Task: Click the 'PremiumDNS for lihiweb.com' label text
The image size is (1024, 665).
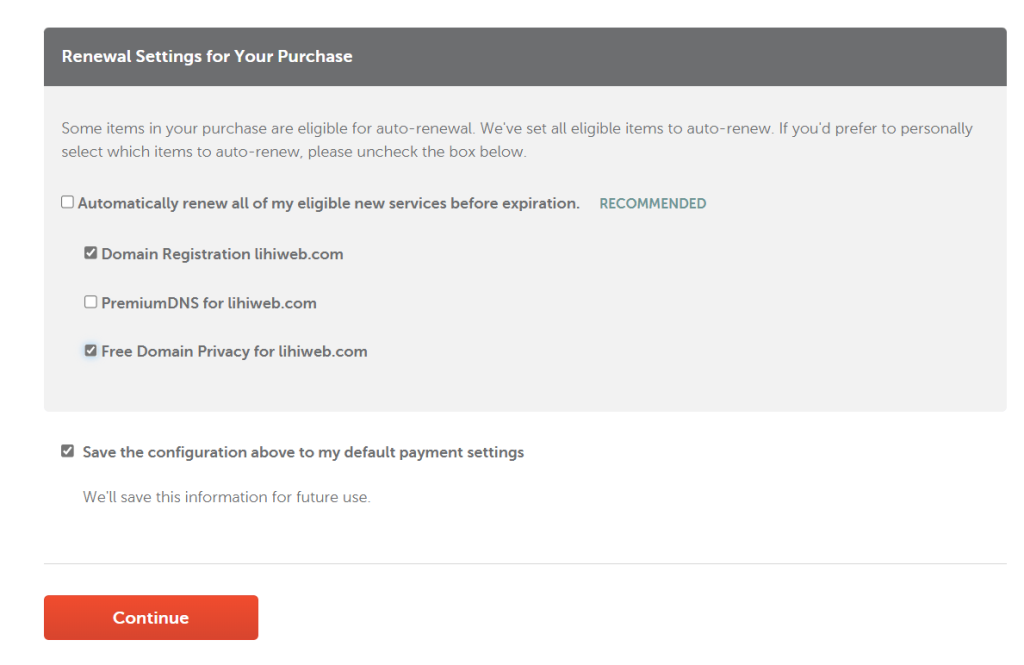Action: (x=209, y=303)
